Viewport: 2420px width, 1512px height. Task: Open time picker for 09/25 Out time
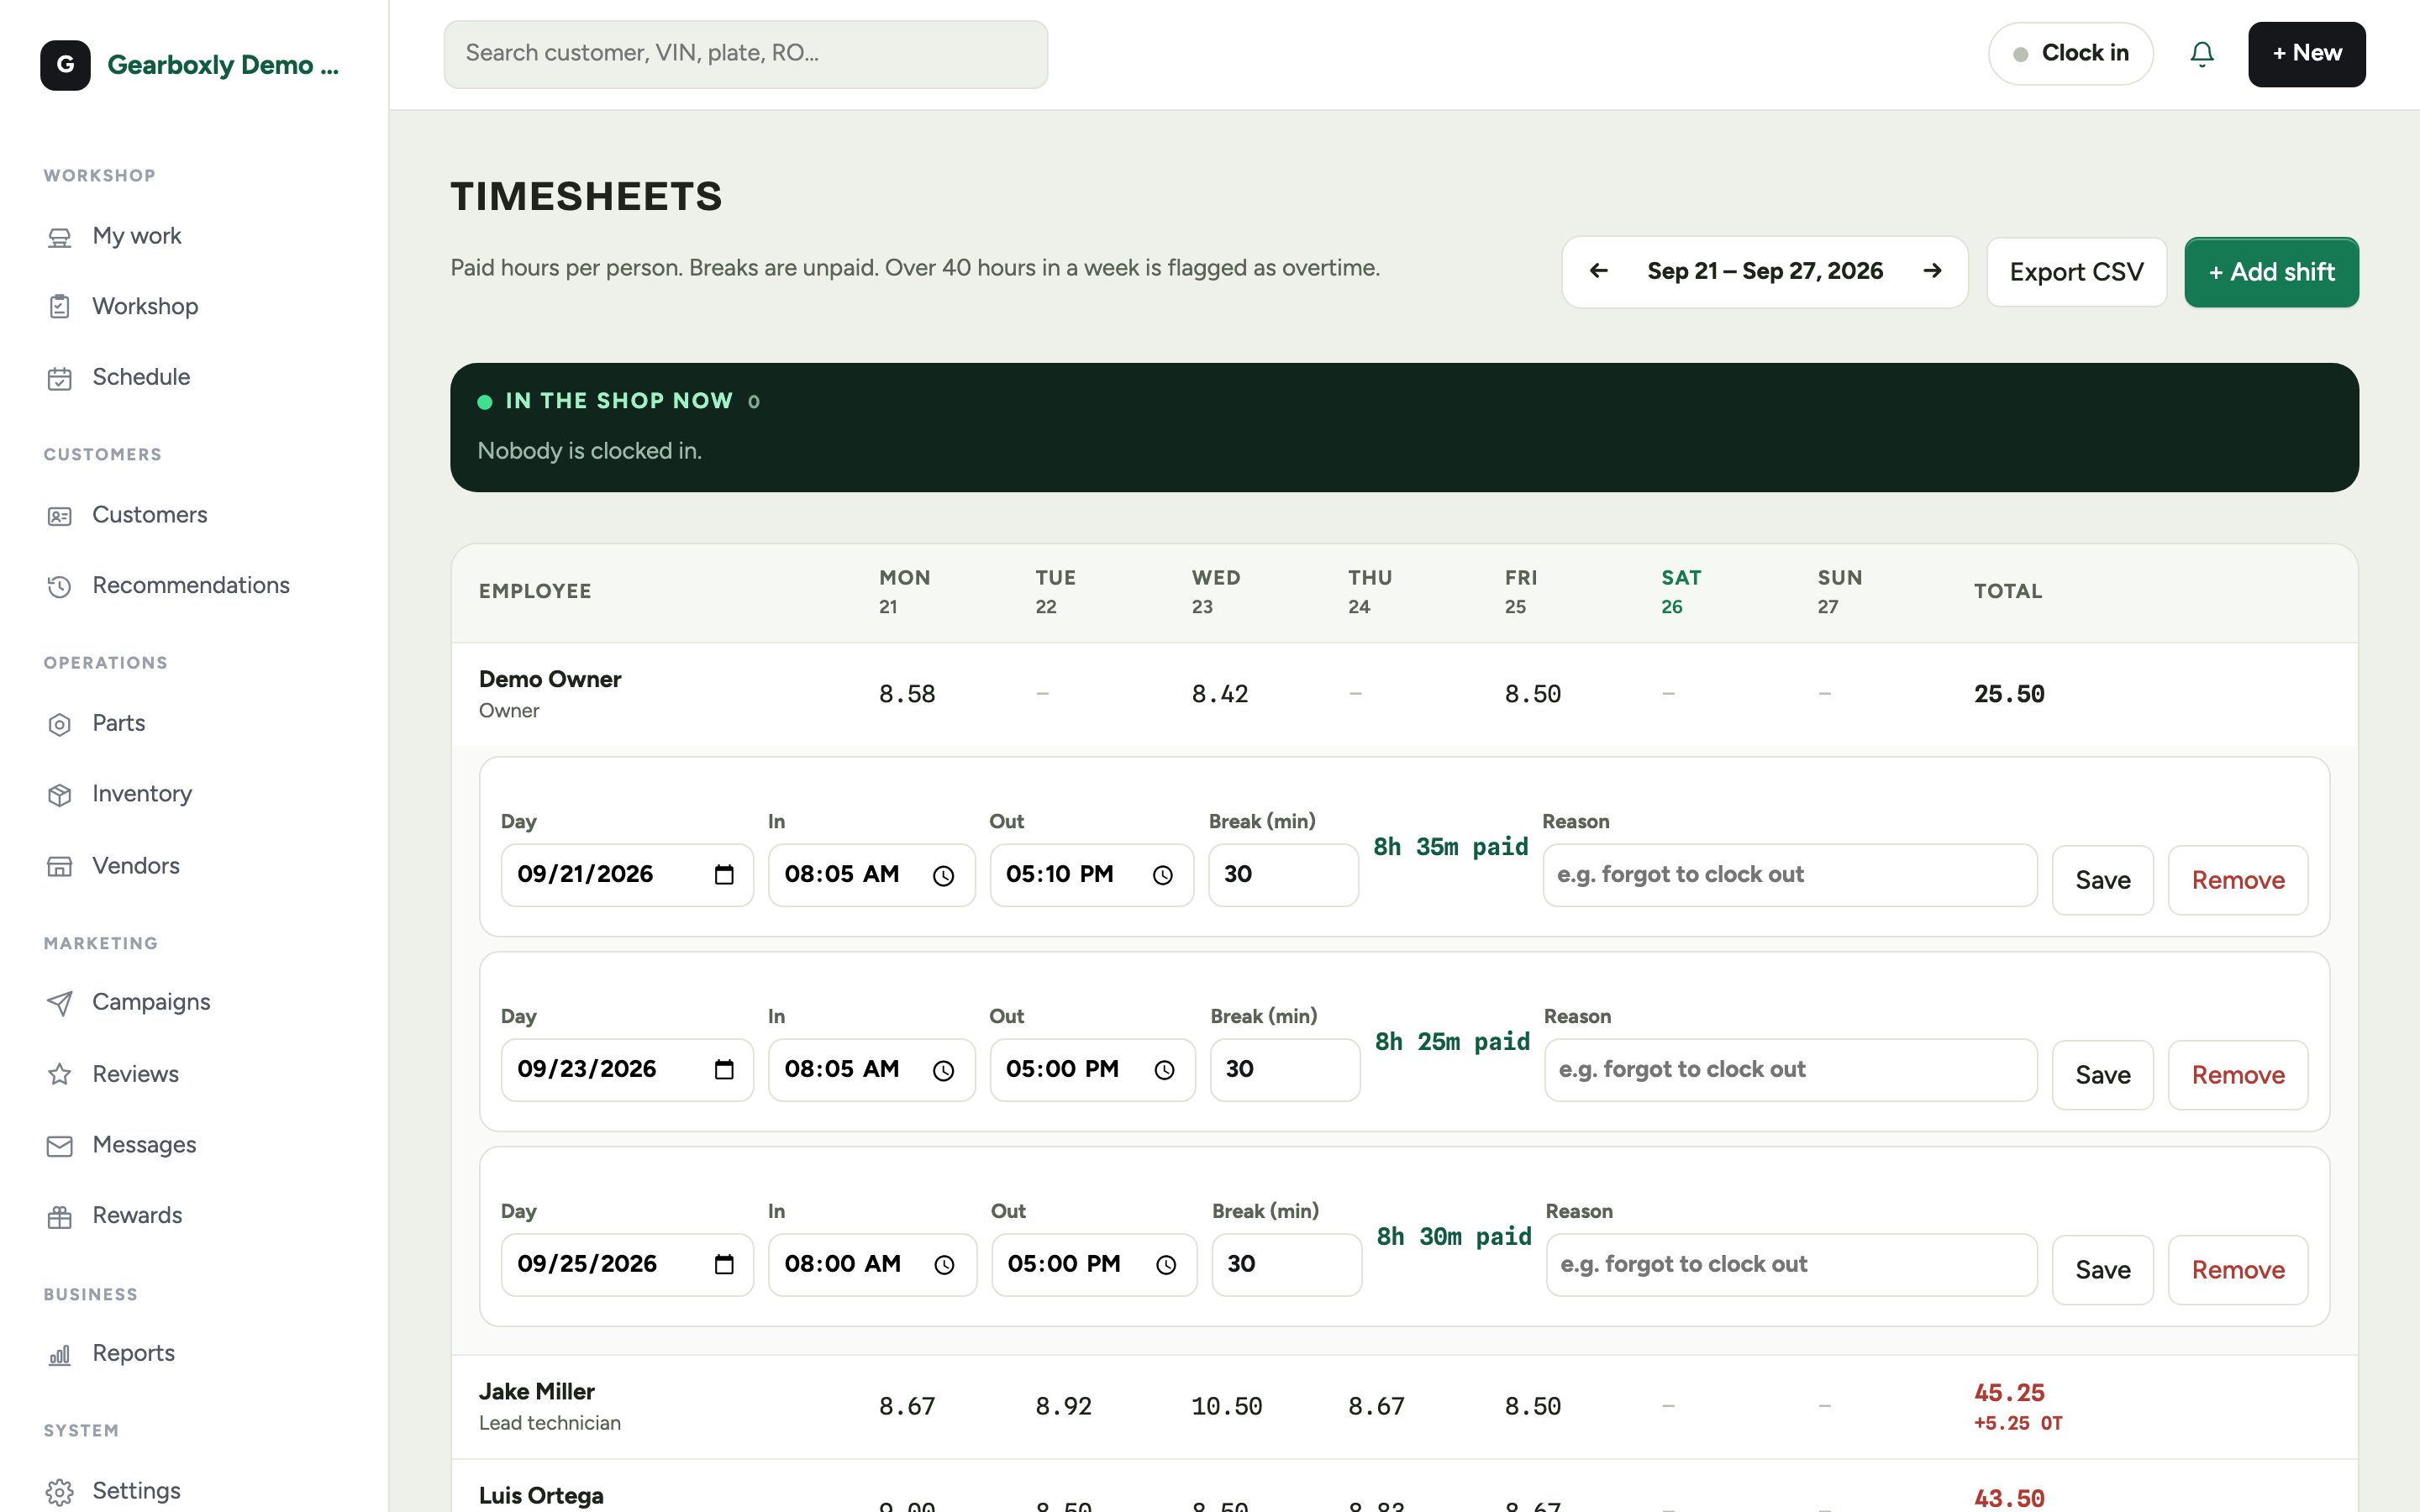pyautogui.click(x=1166, y=1266)
